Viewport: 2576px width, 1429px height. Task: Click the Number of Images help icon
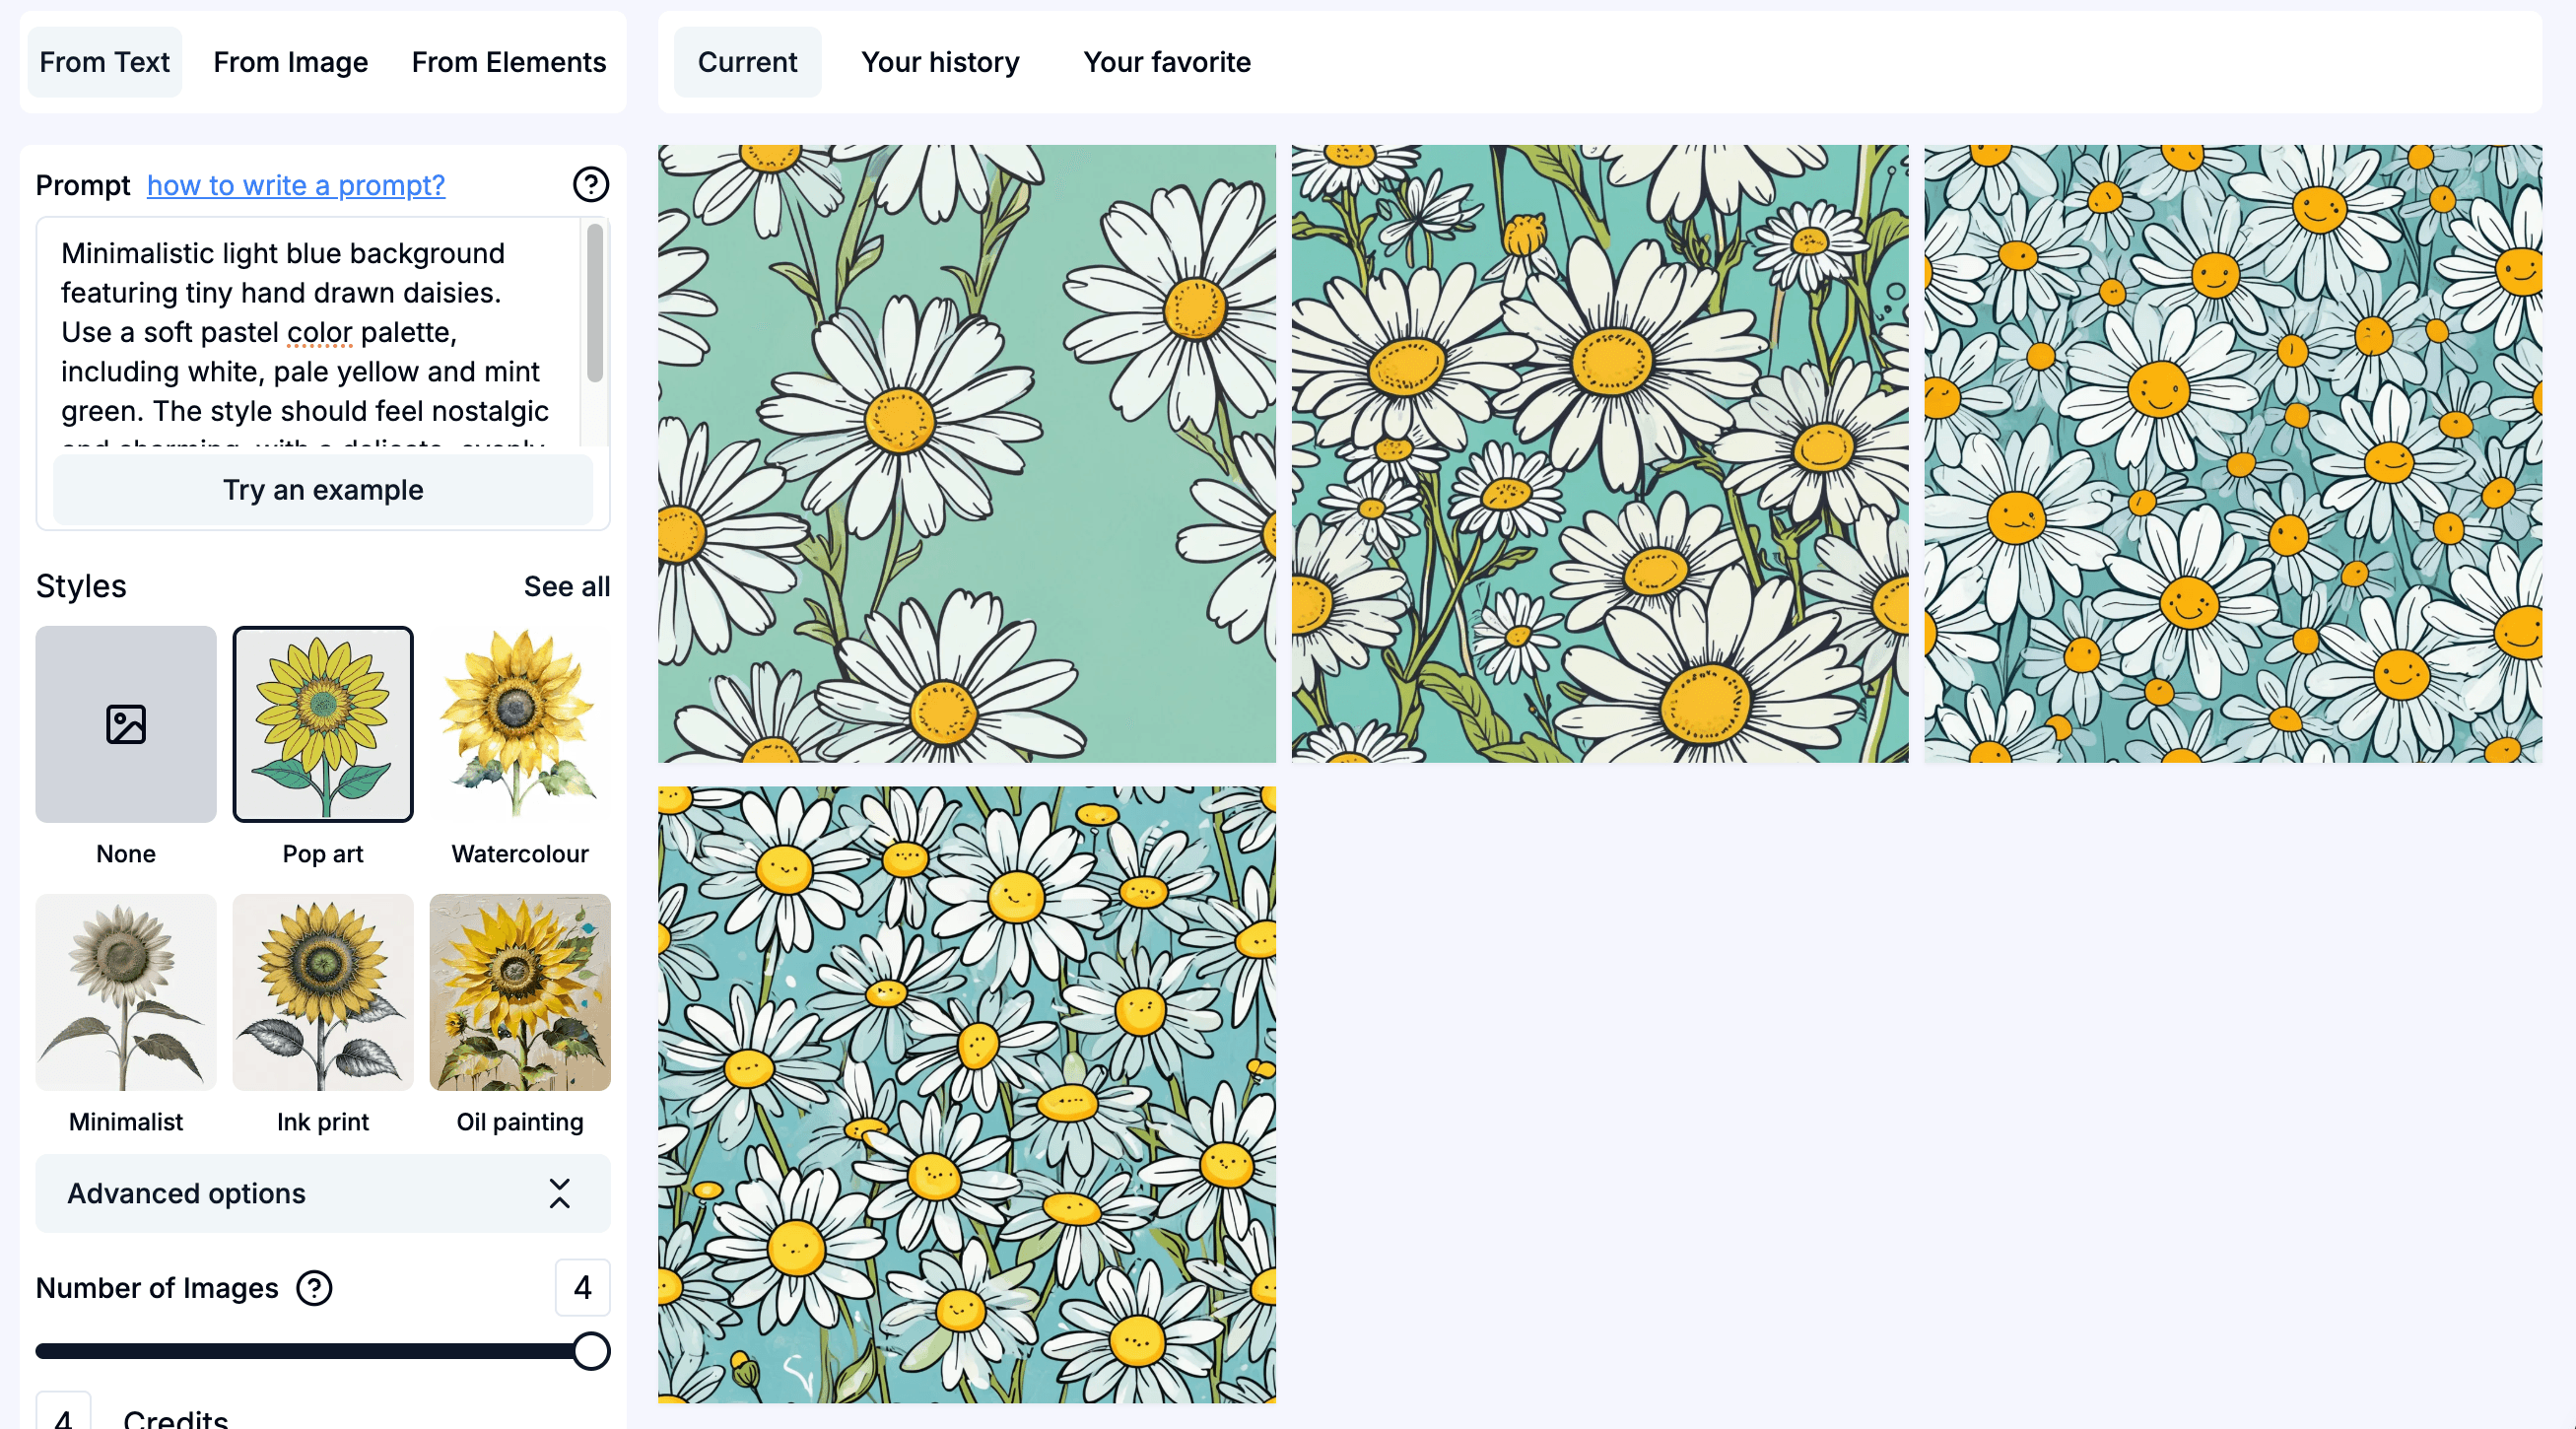click(314, 1288)
